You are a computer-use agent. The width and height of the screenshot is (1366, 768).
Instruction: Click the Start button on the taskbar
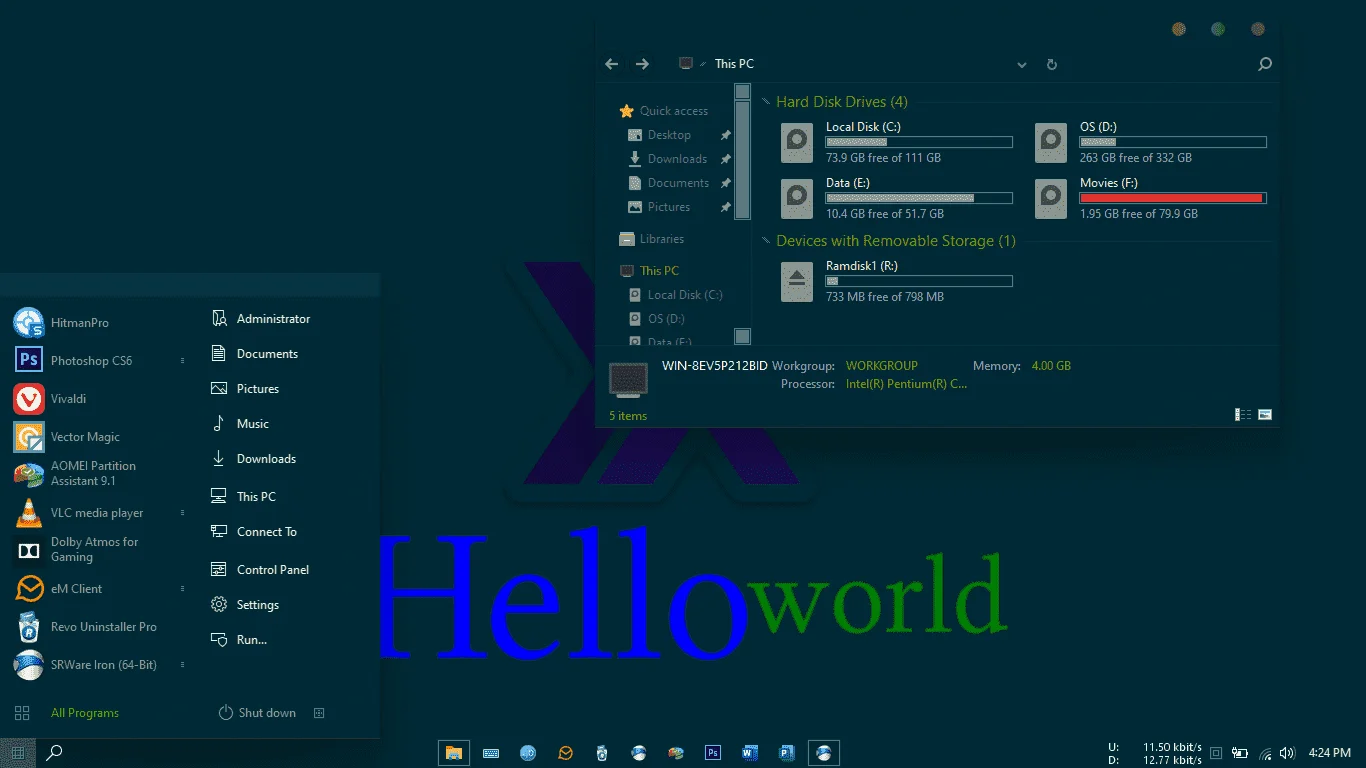(18, 753)
